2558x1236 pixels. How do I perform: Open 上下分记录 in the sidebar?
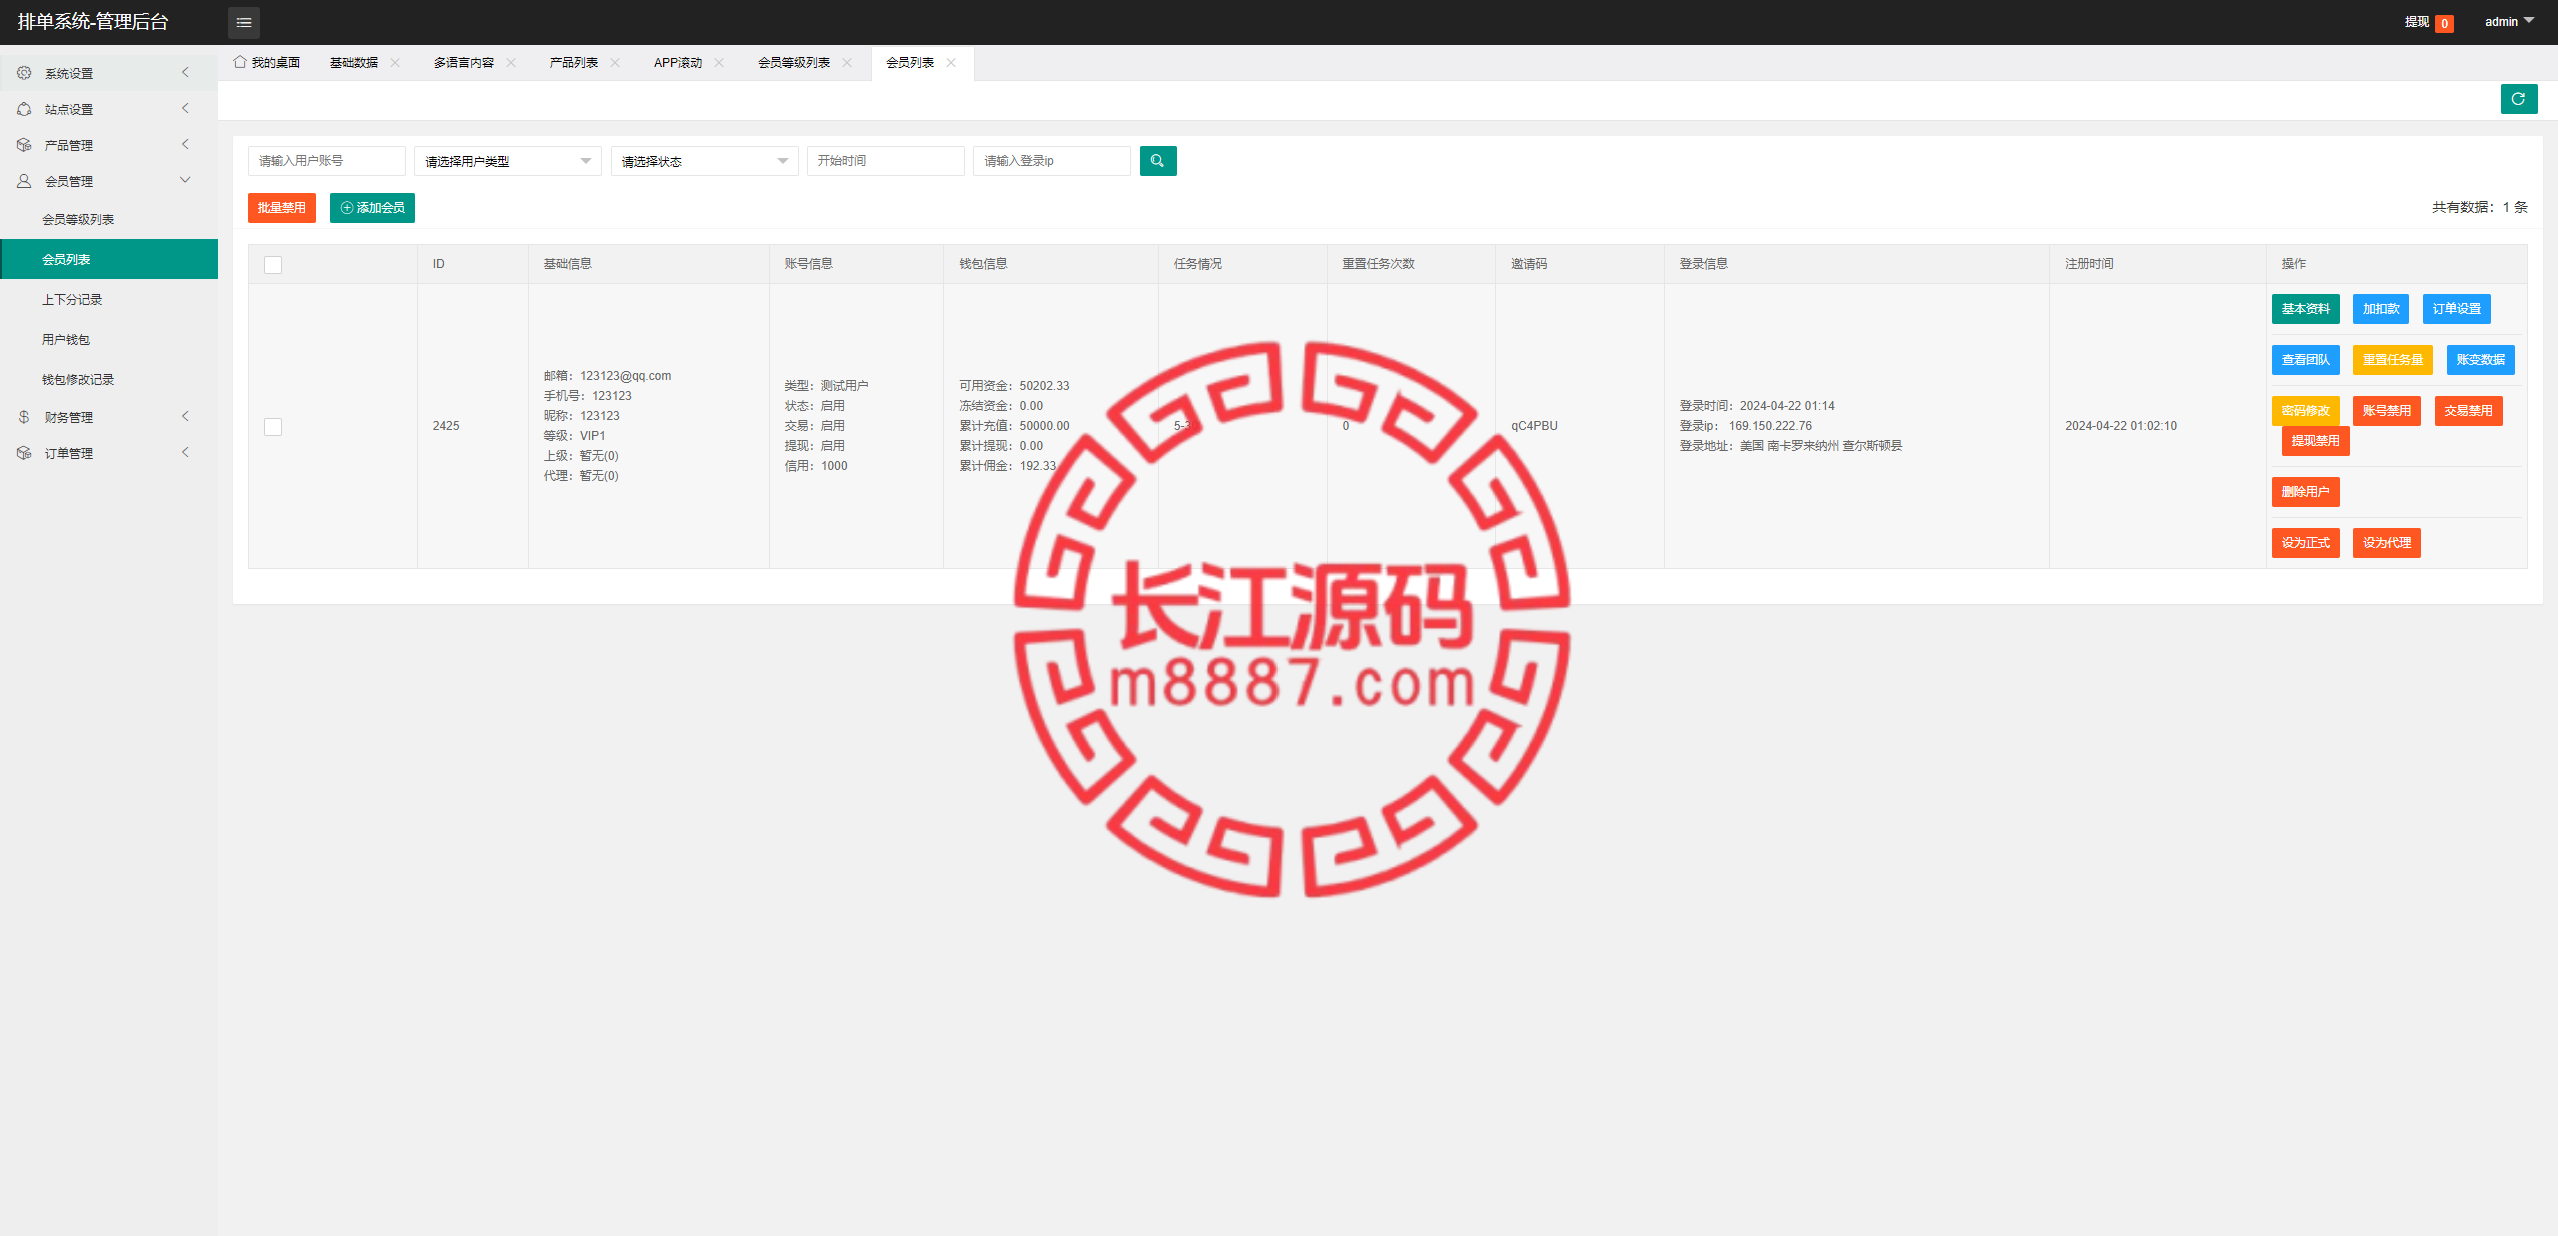point(109,299)
